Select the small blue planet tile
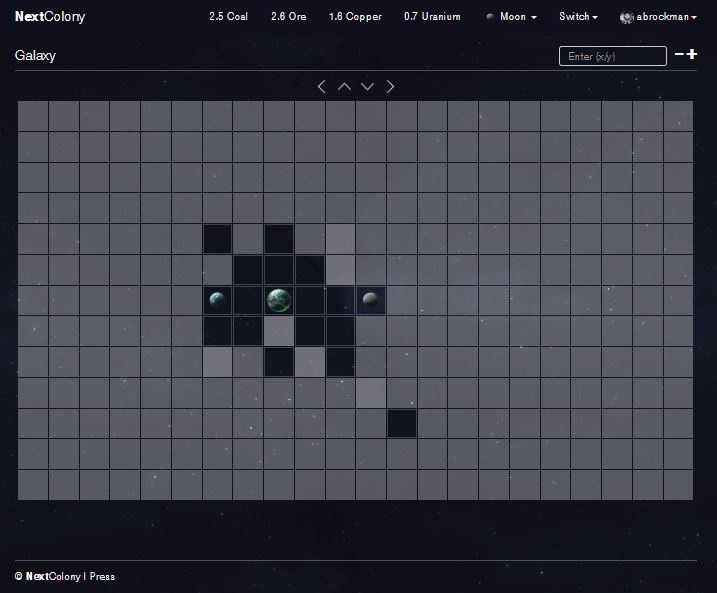 [x=217, y=300]
